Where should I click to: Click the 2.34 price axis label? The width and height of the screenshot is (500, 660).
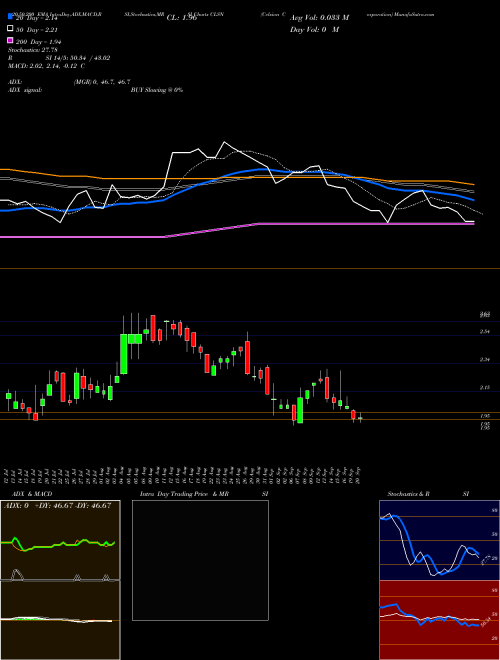tap(484, 360)
